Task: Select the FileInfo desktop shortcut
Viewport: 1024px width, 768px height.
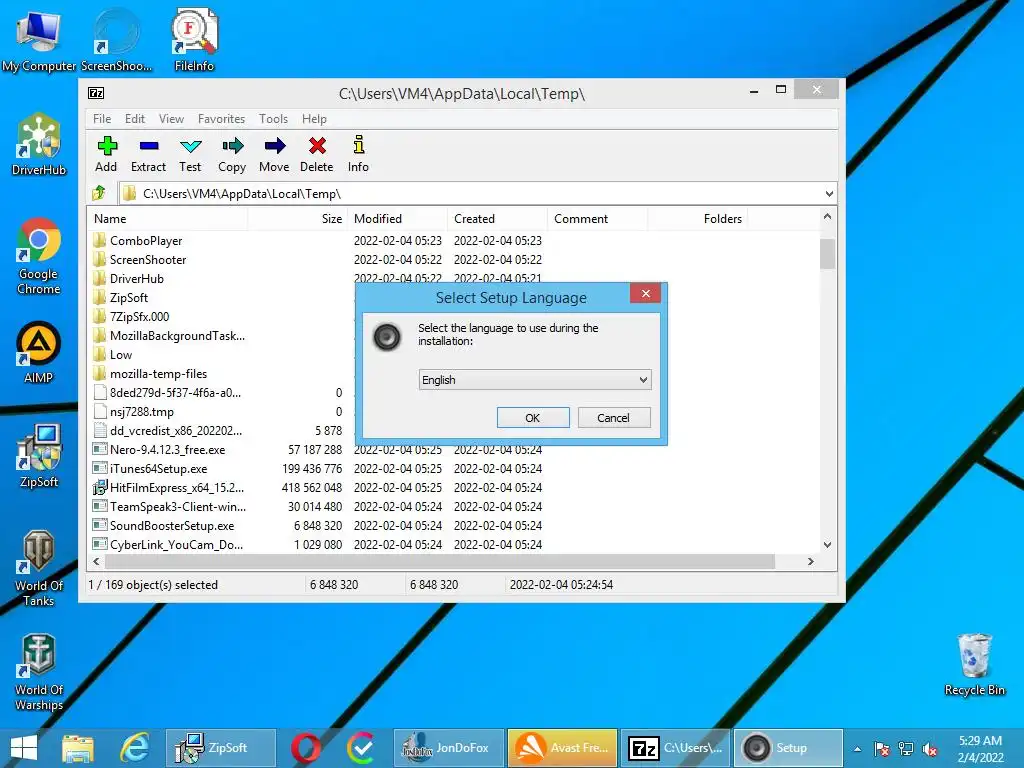Action: pyautogui.click(x=194, y=40)
